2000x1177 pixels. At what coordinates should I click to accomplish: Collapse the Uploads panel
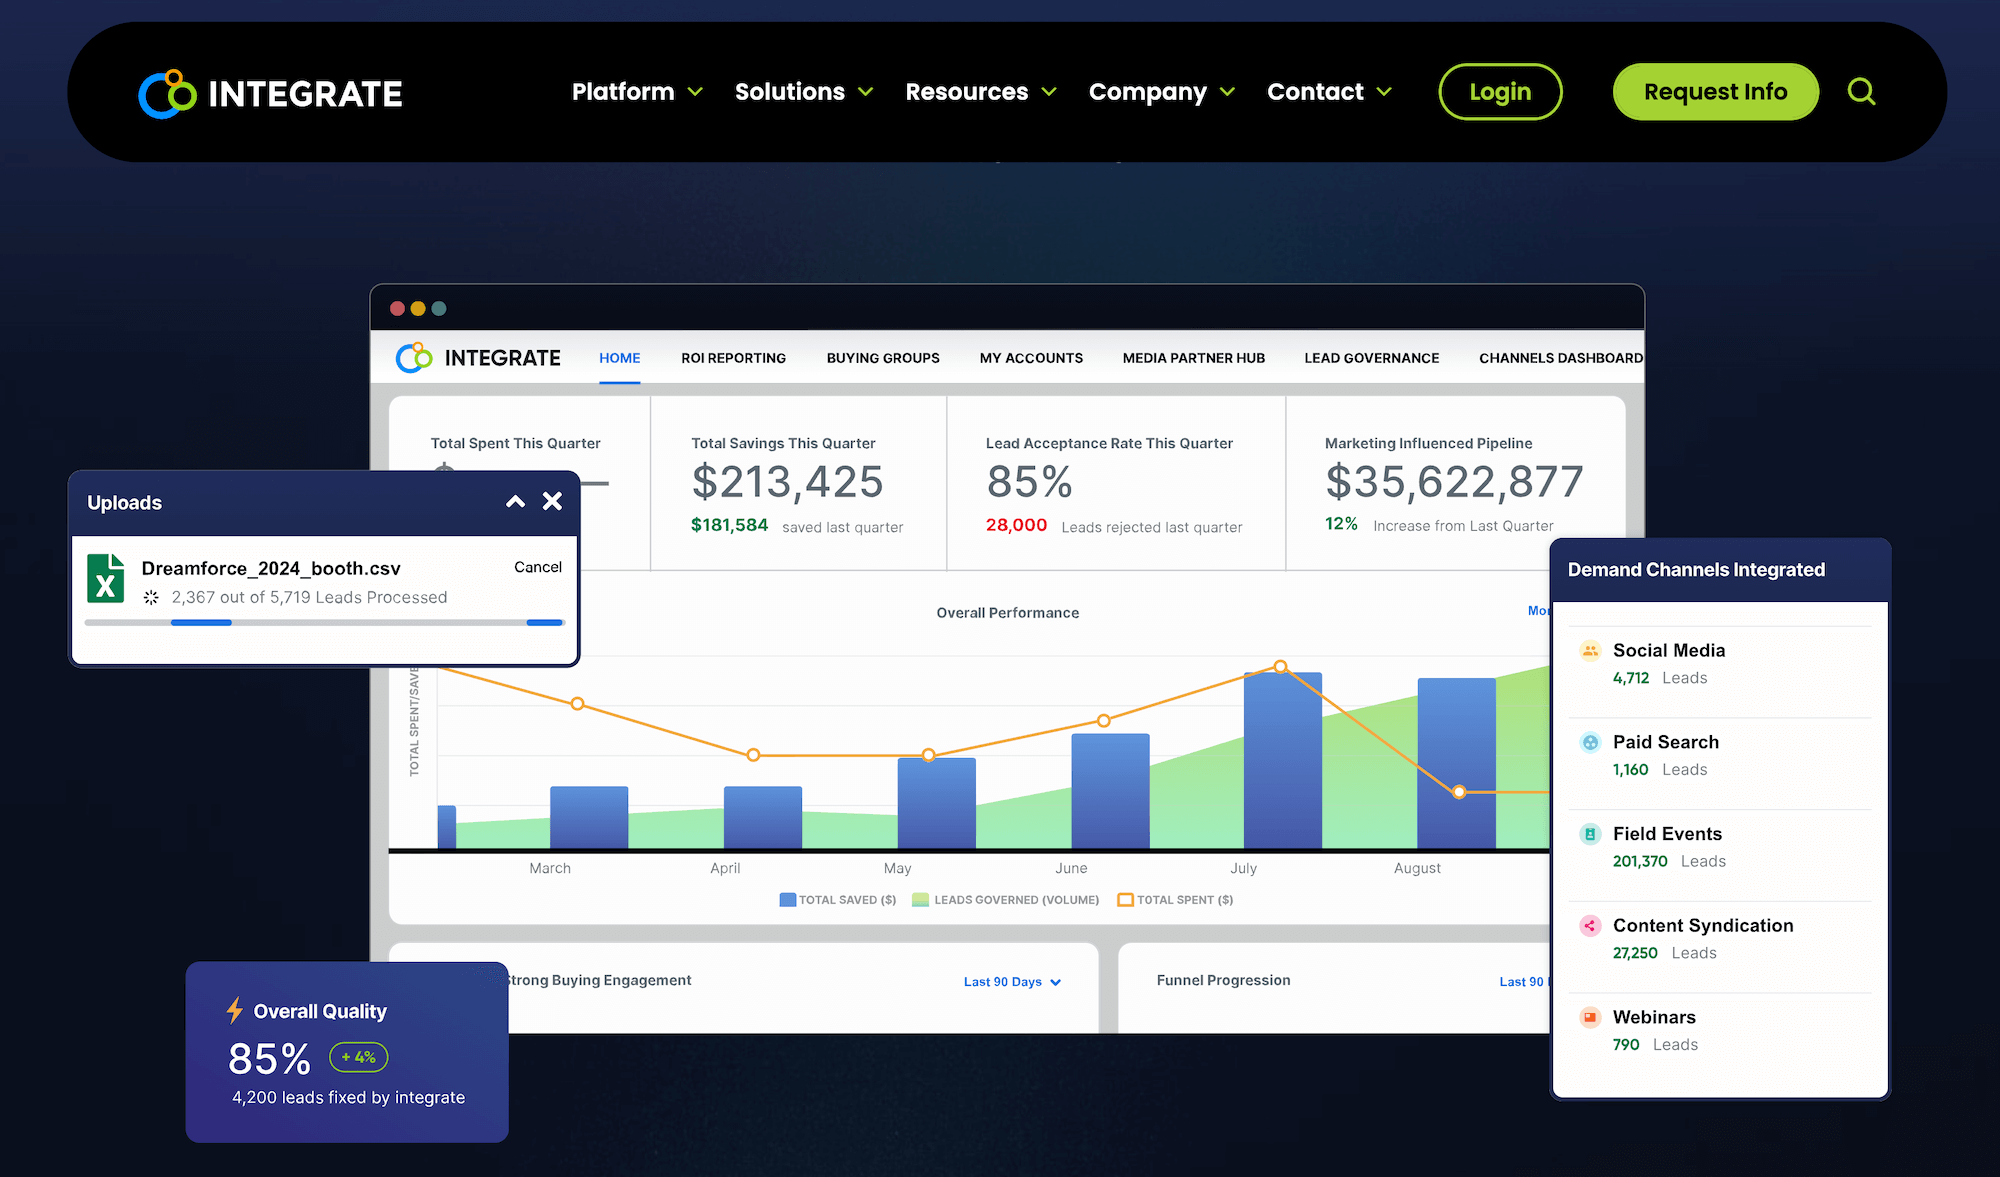tap(515, 502)
